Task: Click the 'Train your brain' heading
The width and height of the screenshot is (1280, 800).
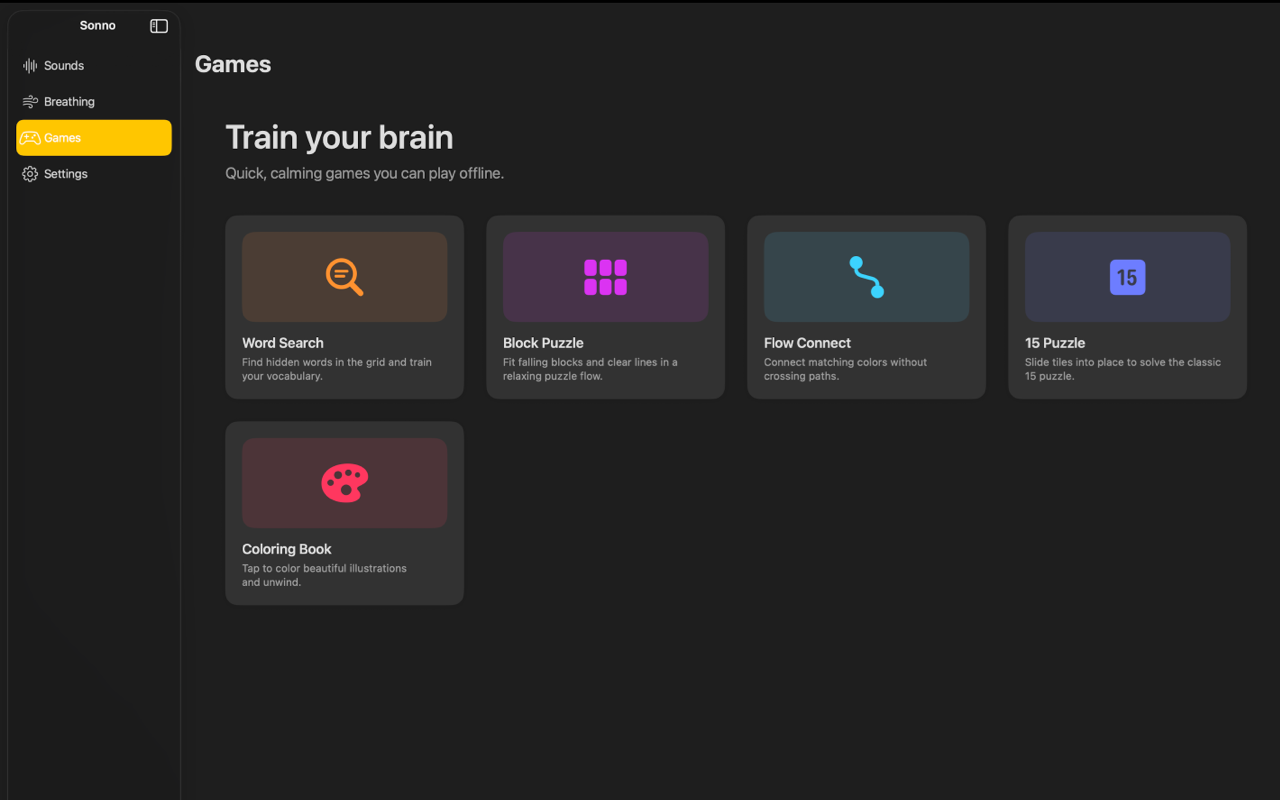Action: tap(339, 138)
